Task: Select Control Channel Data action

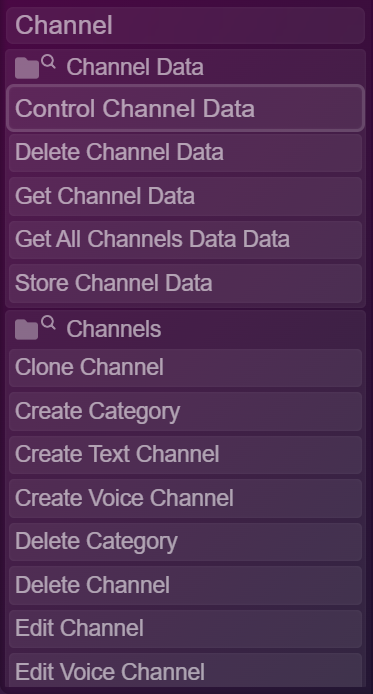Action: [x=185, y=108]
